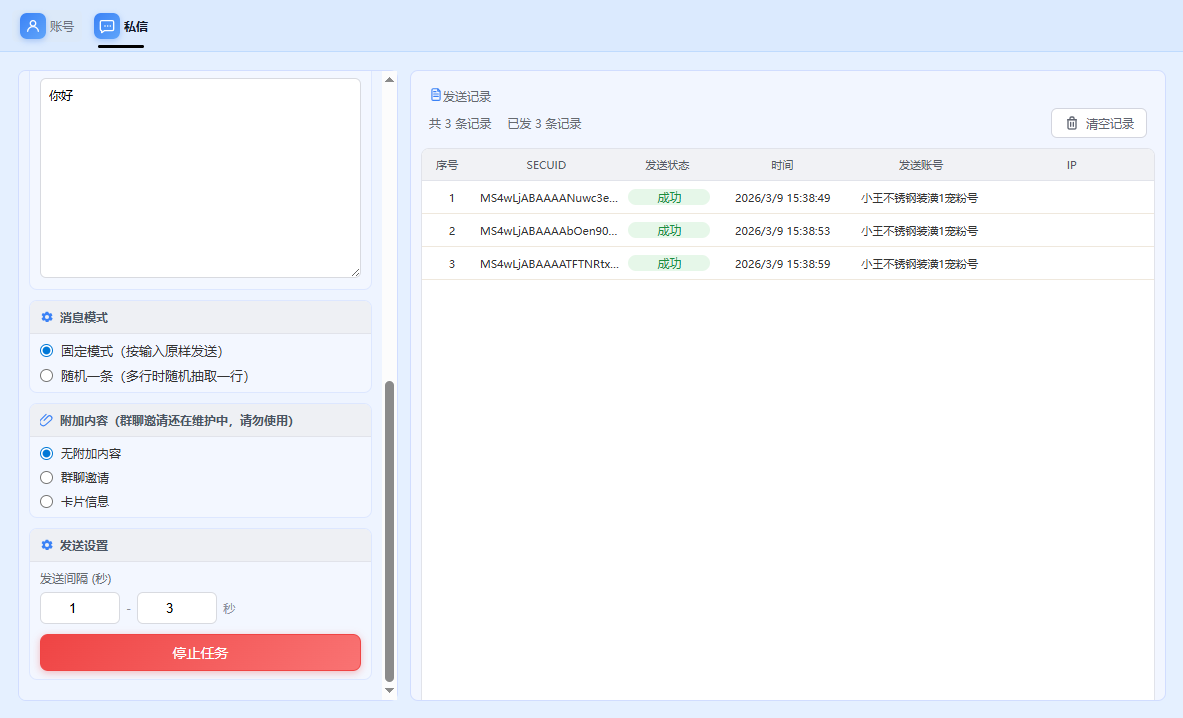
Task: Click the scroll-down arrow of left panel
Action: tap(390, 690)
